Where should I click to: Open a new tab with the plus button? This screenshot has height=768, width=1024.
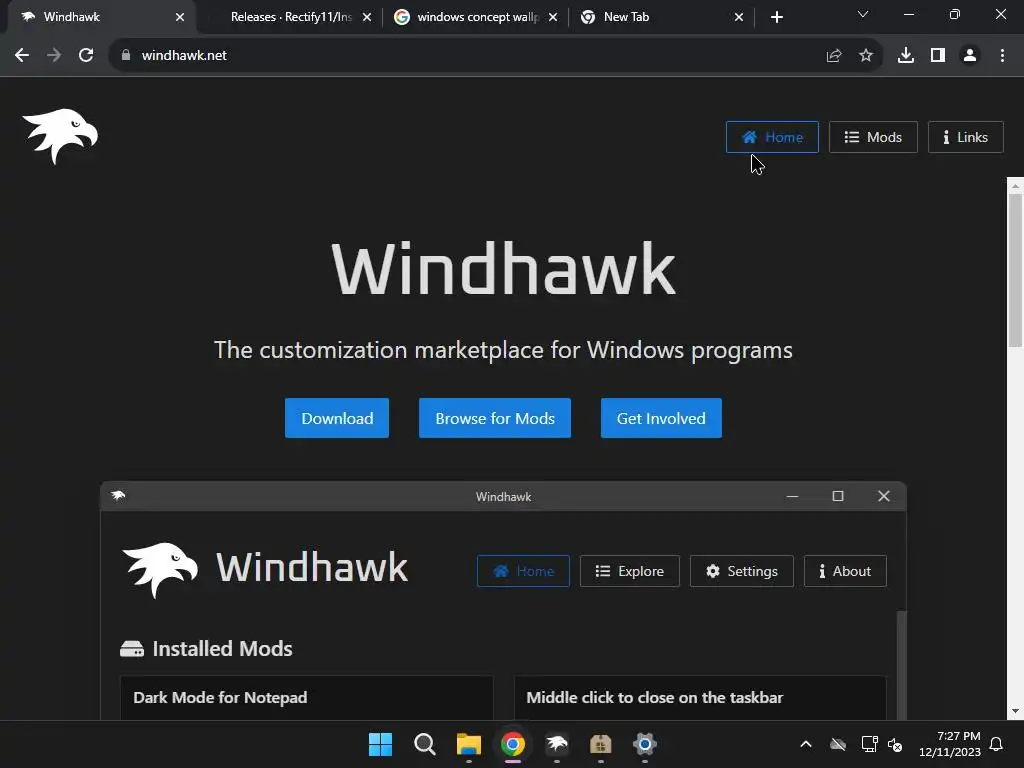coord(776,17)
